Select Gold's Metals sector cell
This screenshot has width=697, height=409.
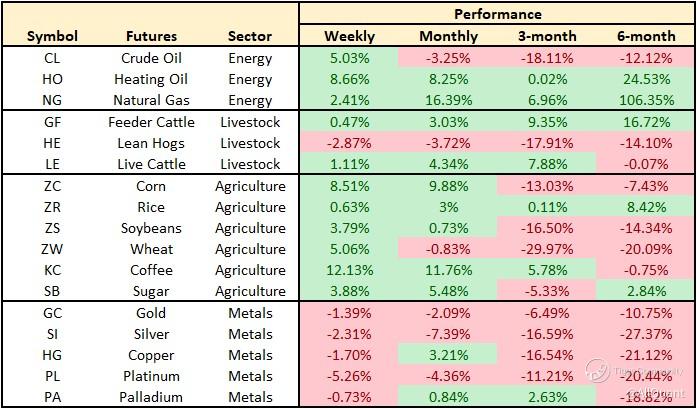[249, 313]
